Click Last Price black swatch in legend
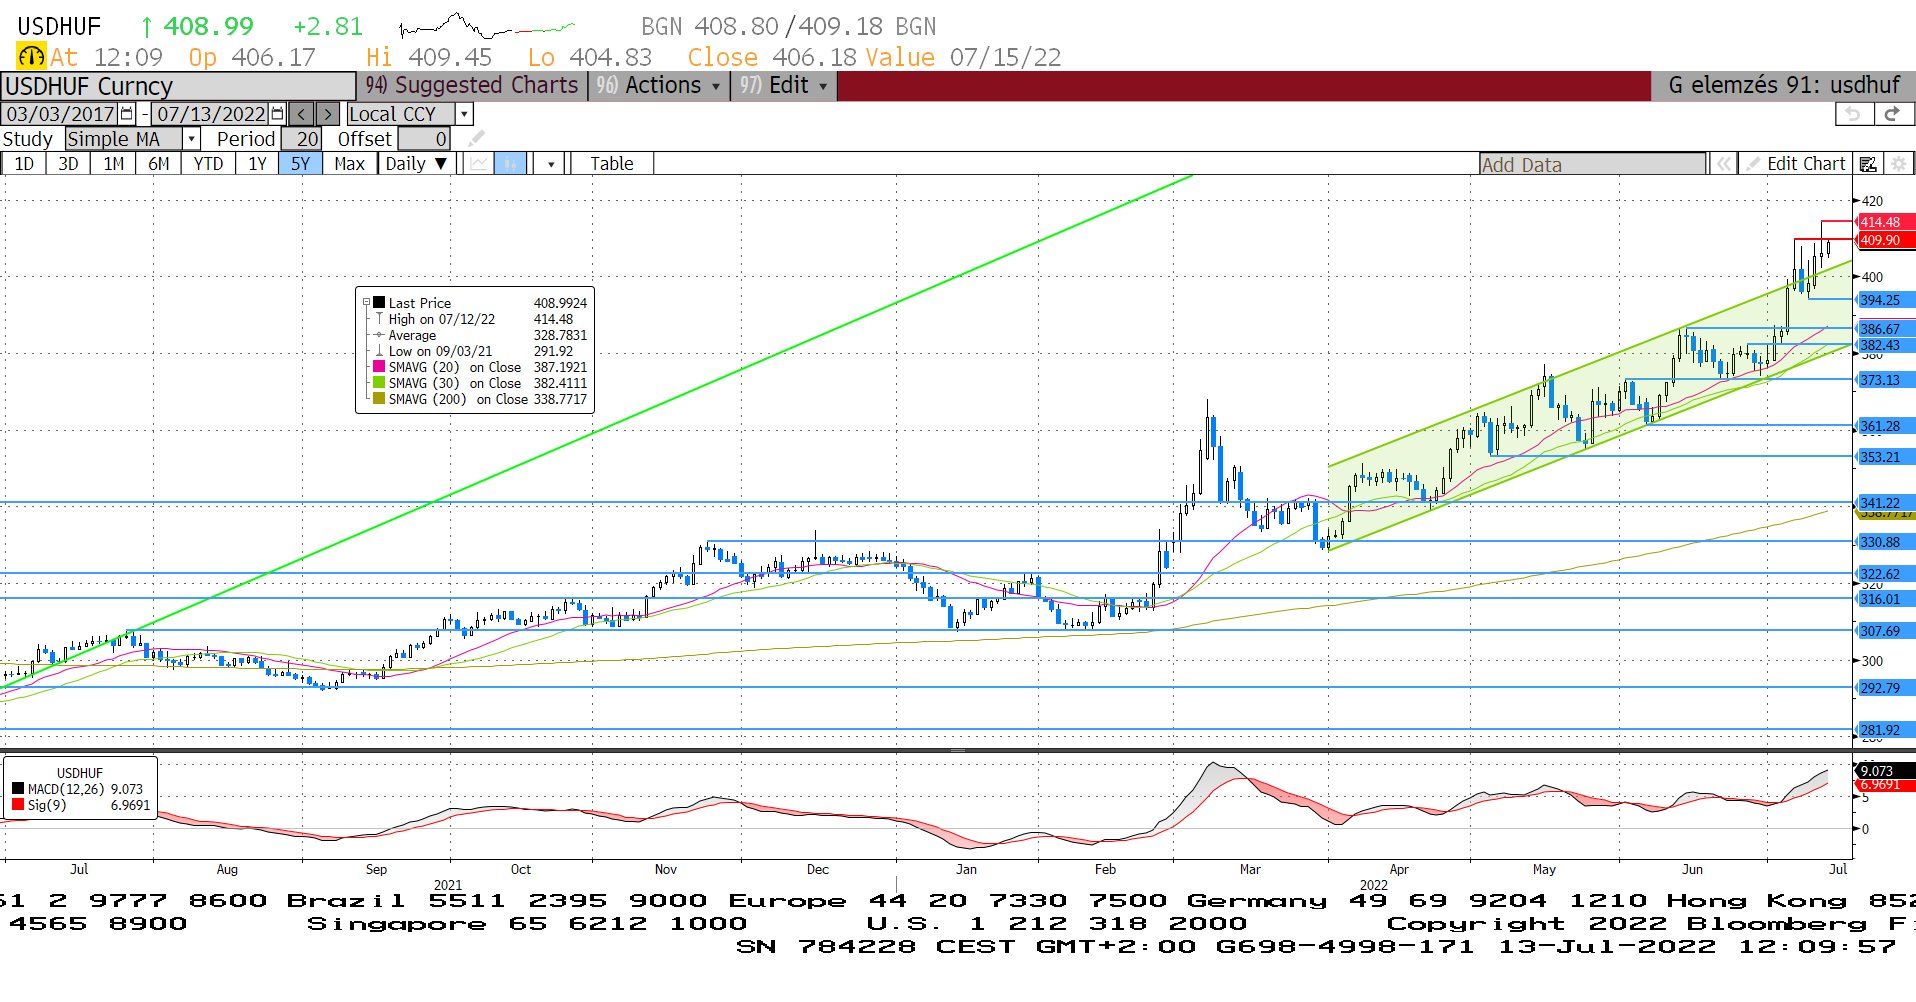This screenshot has height=1002, width=1916. 379,302
